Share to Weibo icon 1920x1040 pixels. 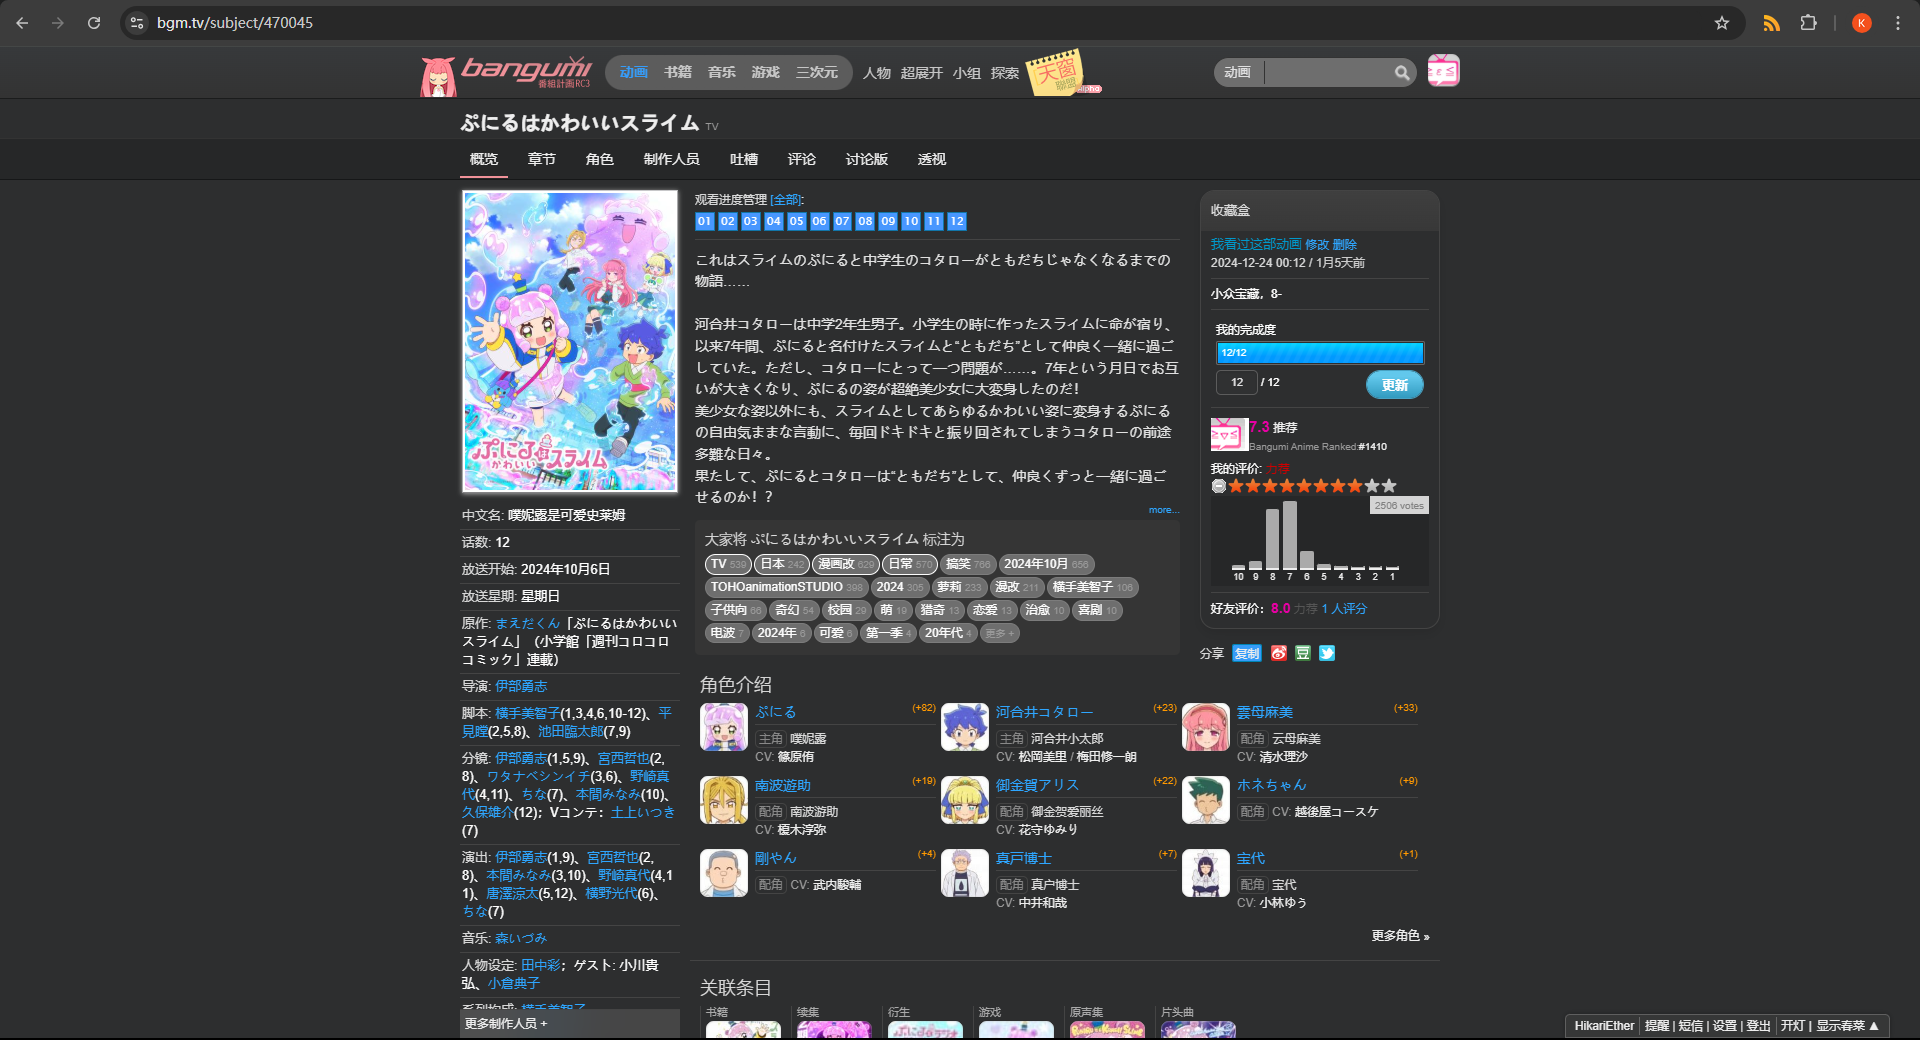pos(1279,653)
